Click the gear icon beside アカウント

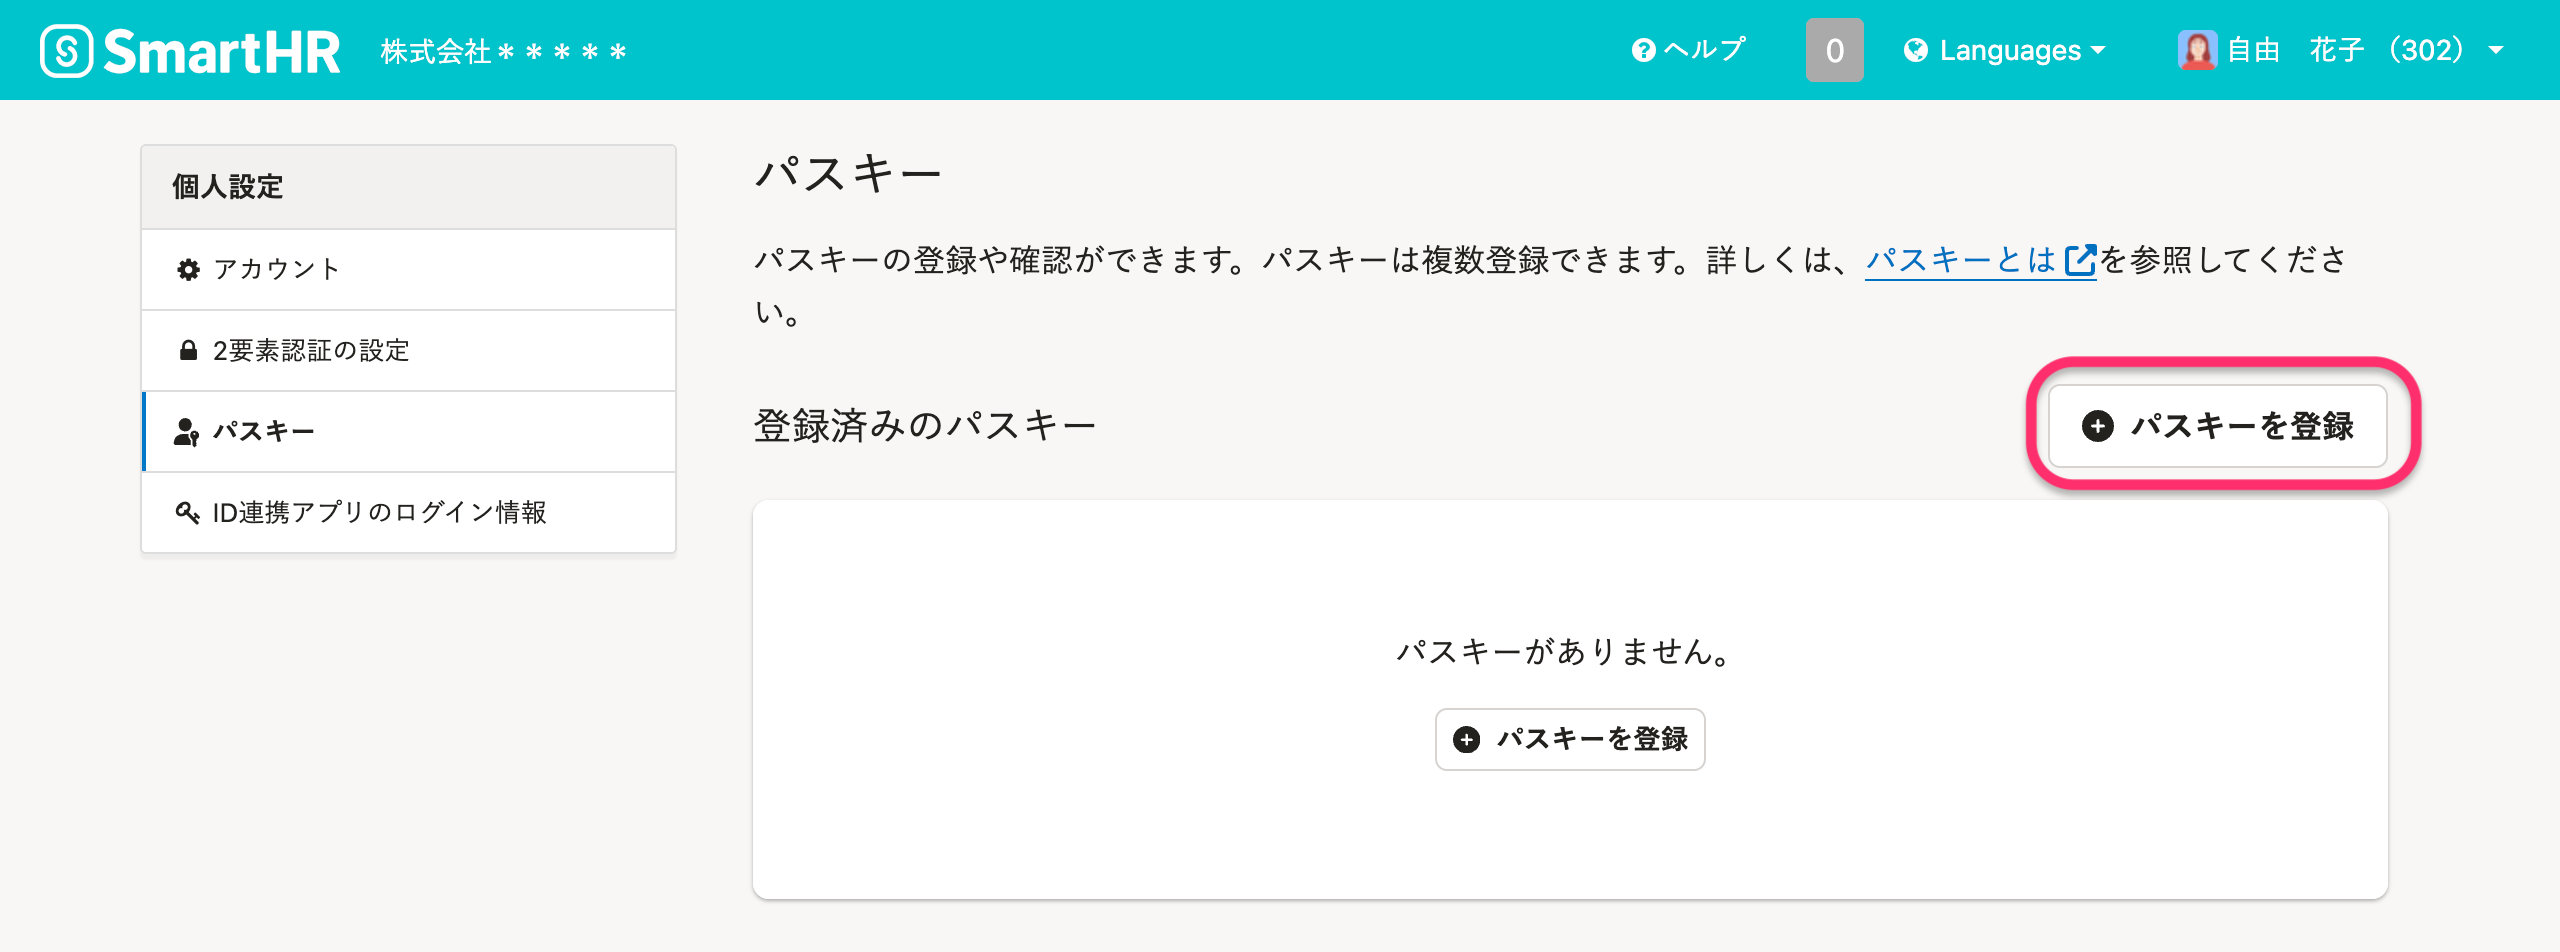(188, 269)
